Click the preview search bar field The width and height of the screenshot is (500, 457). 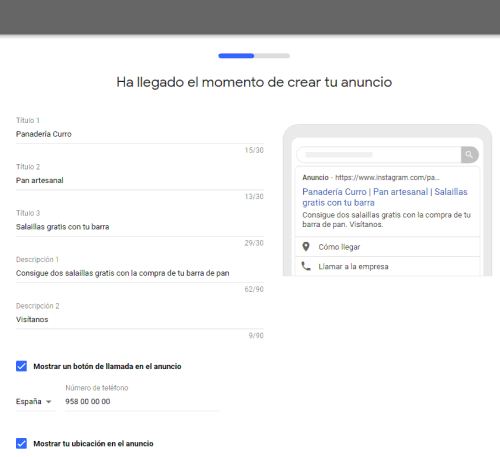click(x=379, y=155)
